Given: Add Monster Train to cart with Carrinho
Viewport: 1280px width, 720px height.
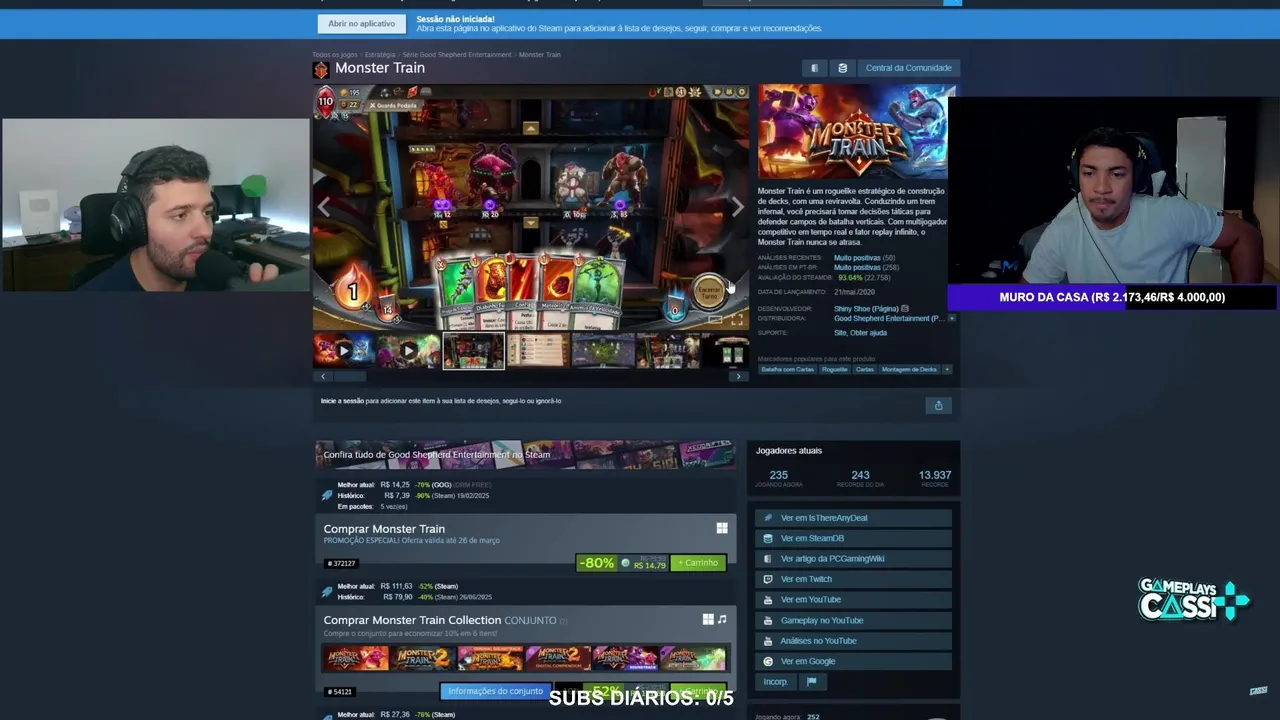Looking at the screenshot, I should (698, 563).
